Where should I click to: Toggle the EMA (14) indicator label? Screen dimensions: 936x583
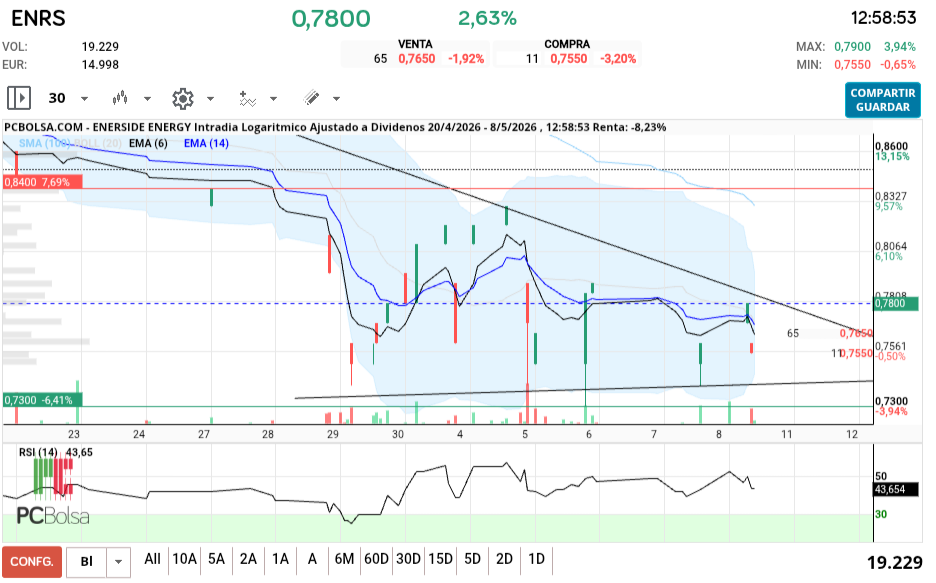tap(206, 143)
